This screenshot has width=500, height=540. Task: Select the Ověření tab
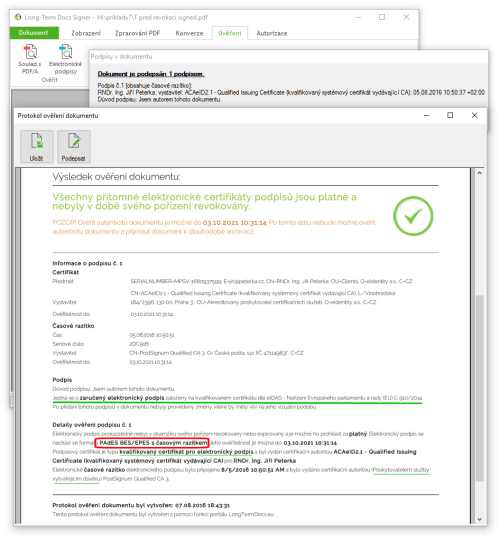[x=230, y=33]
